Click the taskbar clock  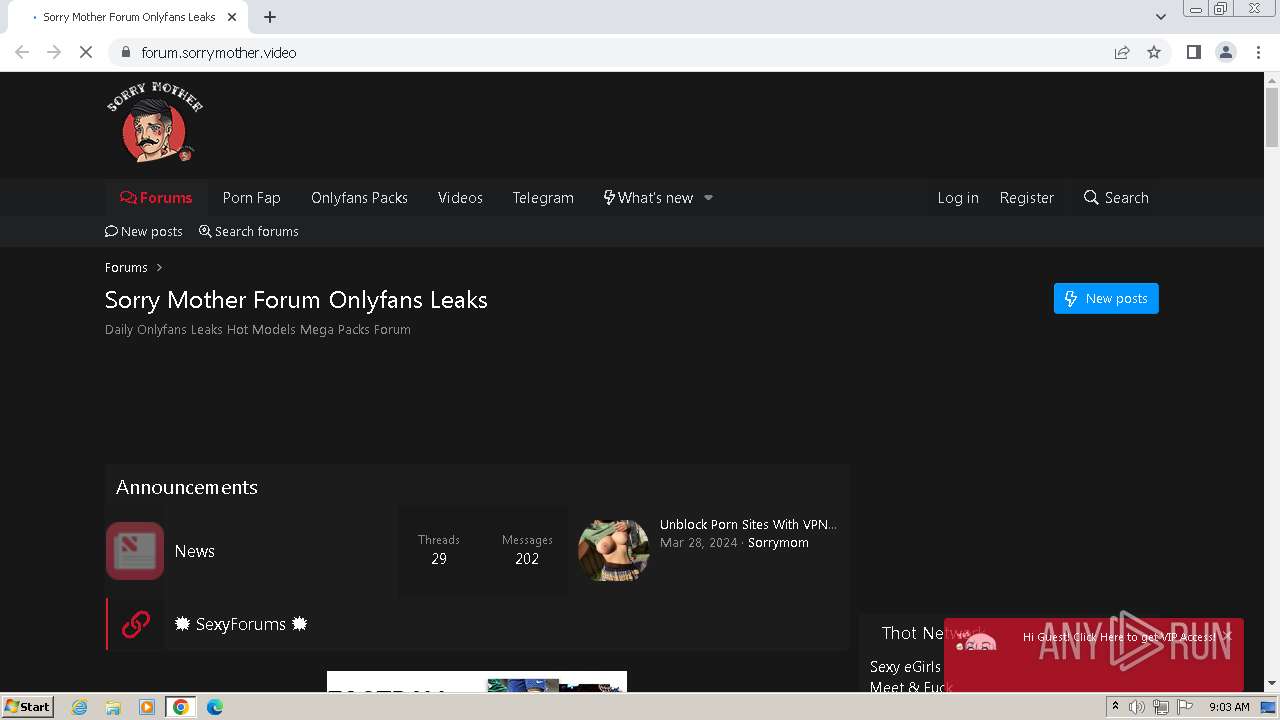[1229, 707]
